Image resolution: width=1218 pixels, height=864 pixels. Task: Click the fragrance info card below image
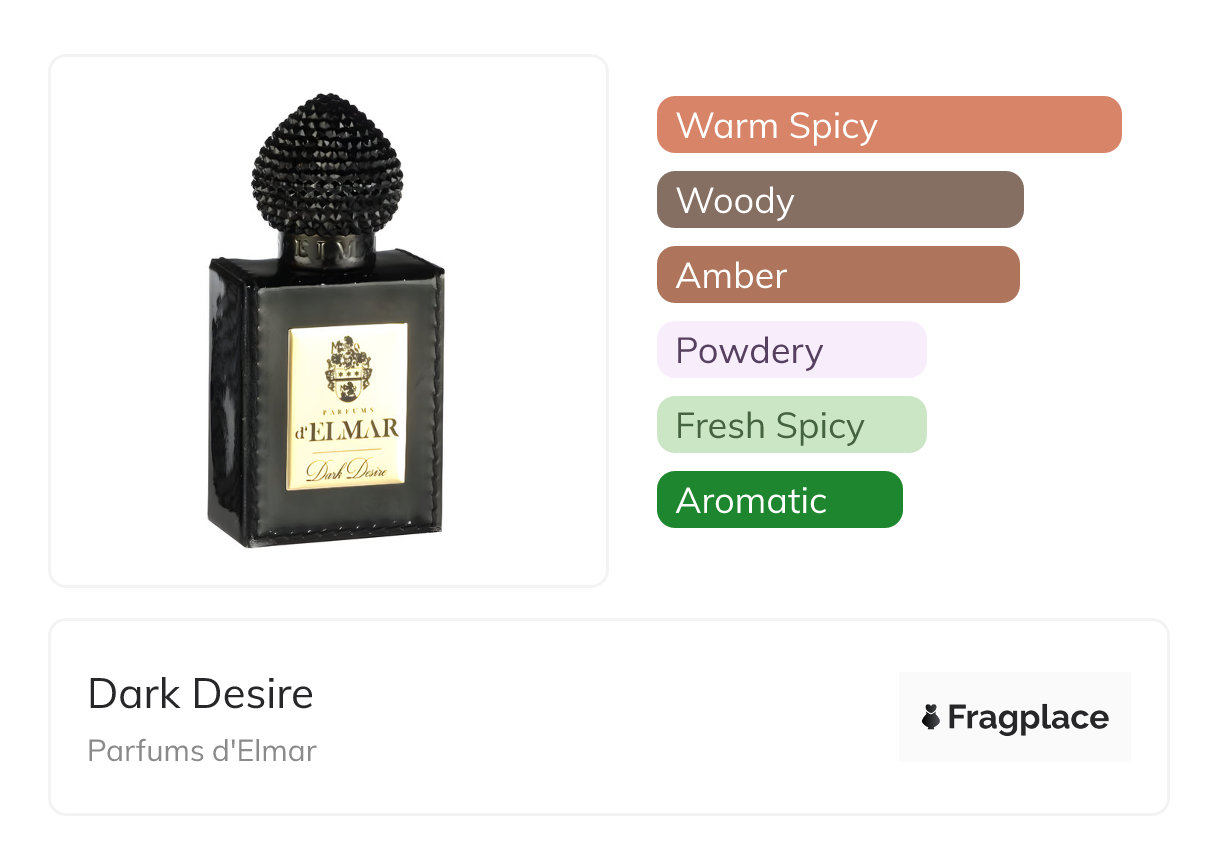click(x=609, y=717)
